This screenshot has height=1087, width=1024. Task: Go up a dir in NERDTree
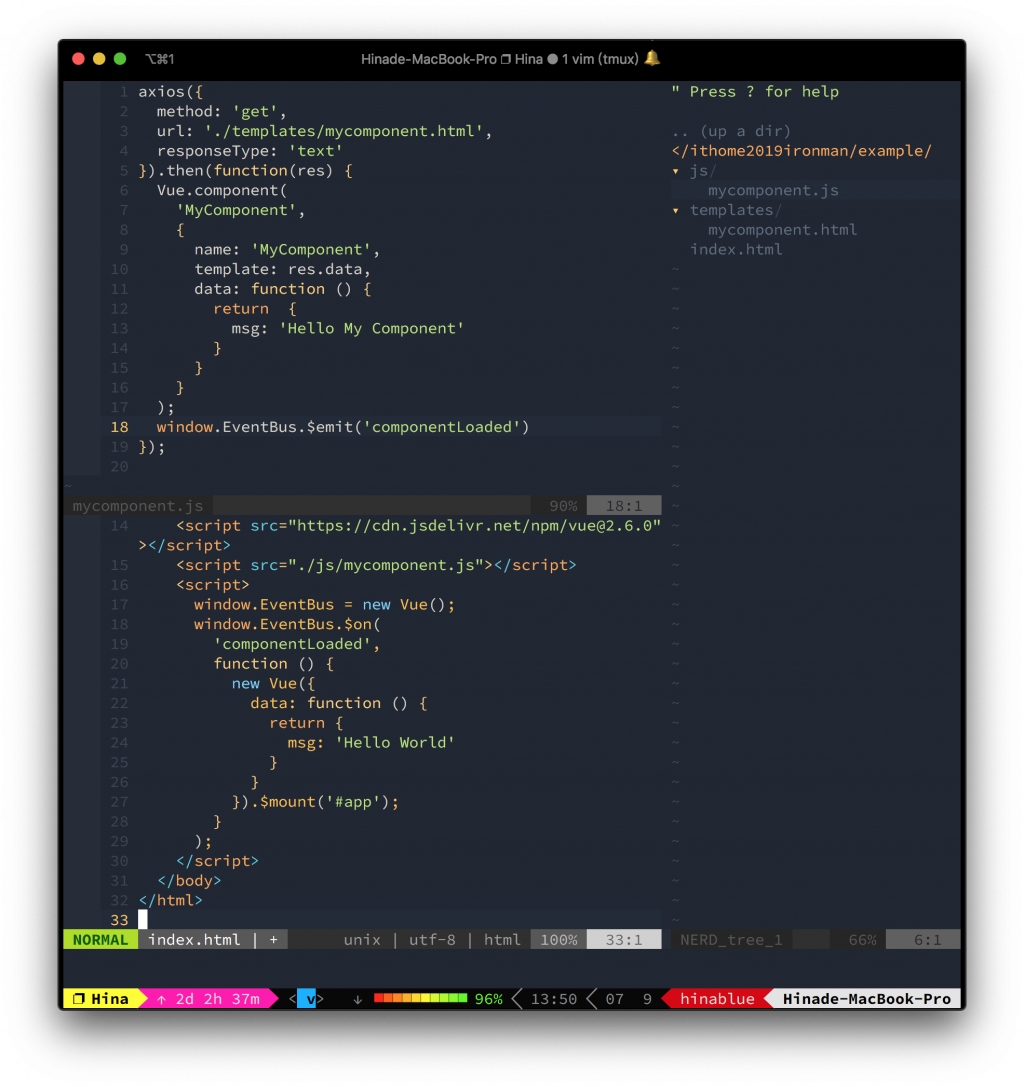click(x=731, y=131)
